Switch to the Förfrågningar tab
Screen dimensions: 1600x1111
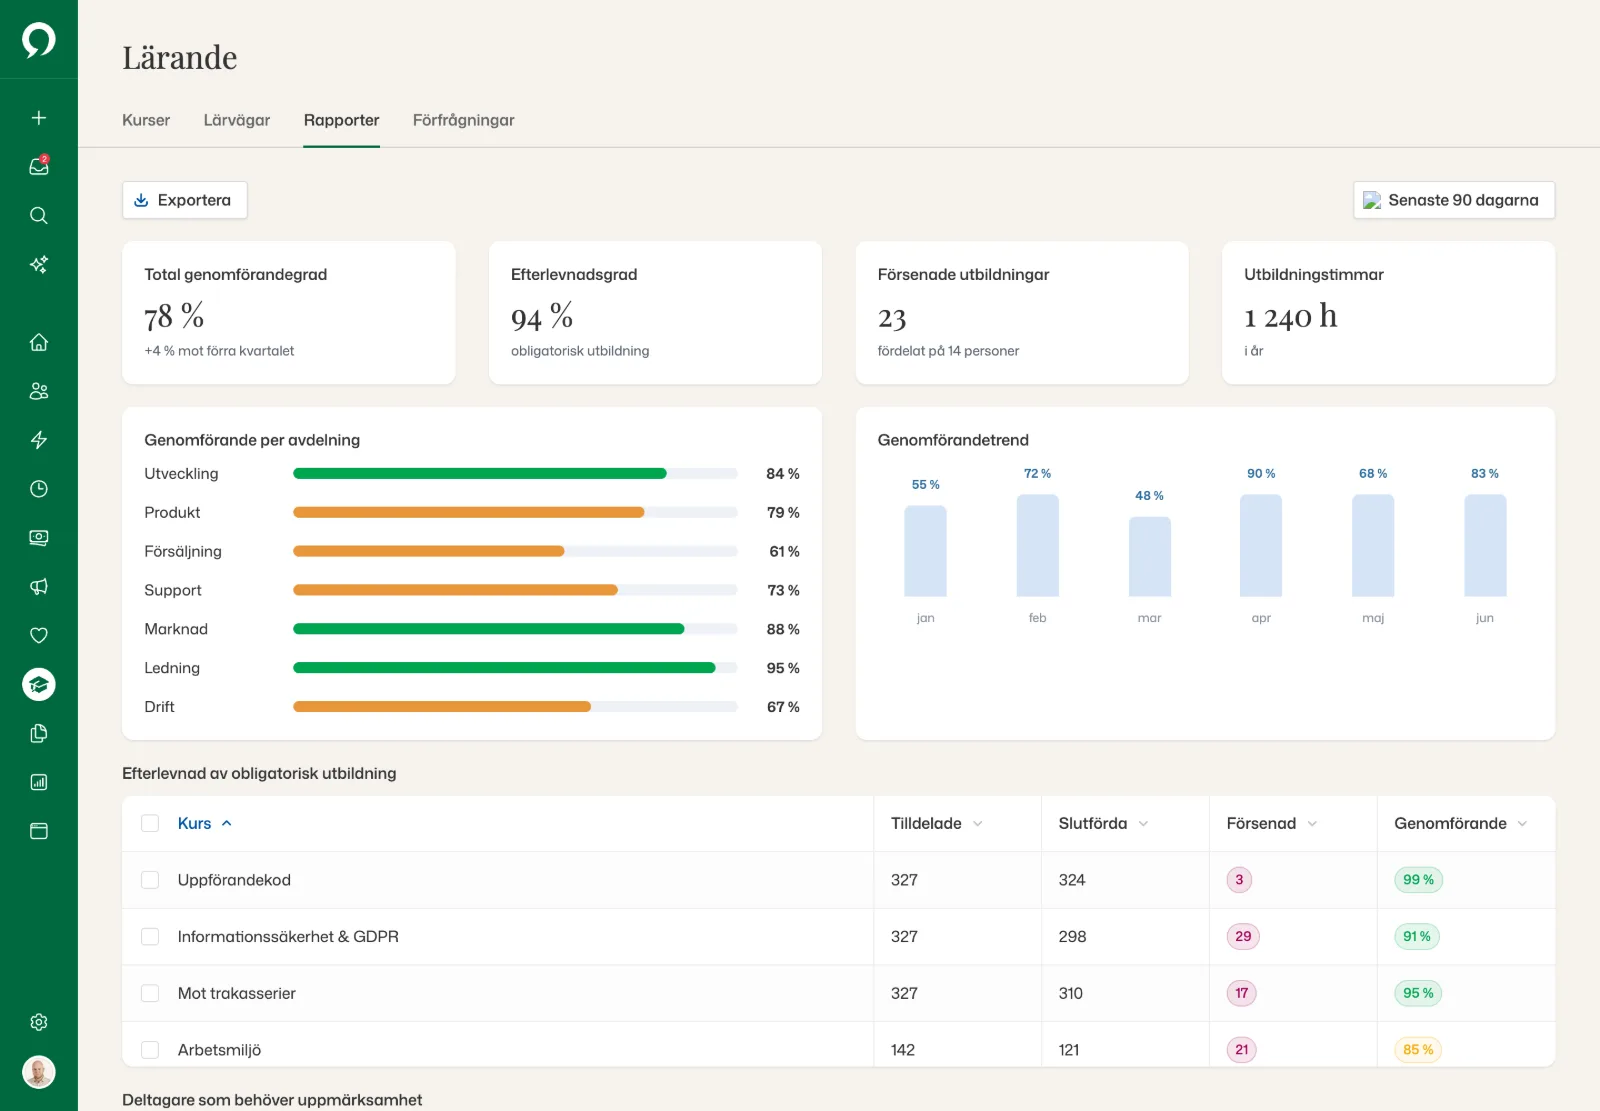[464, 120]
